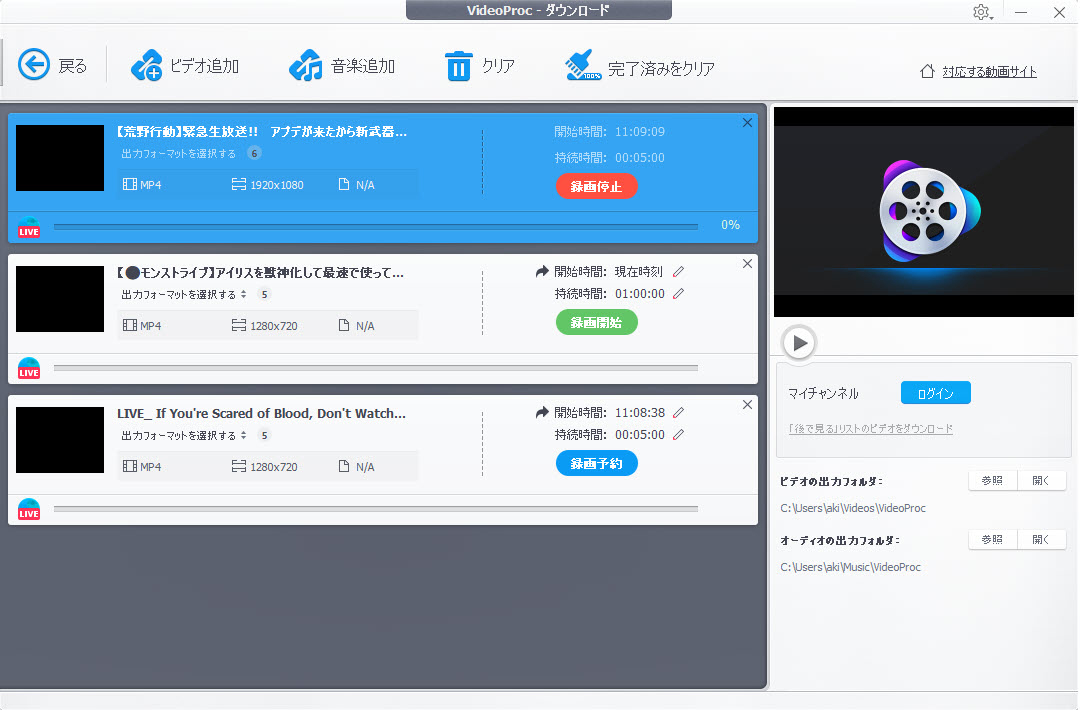The width and height of the screenshot is (1080, 710).
Task: Click the C:\Users\aki\Music\VideoProc path
Action: (850, 567)
